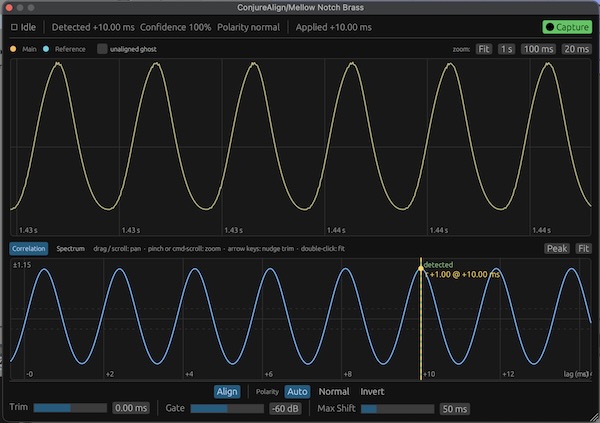Click the window resize grip icon

pyautogui.click(x=594, y=417)
